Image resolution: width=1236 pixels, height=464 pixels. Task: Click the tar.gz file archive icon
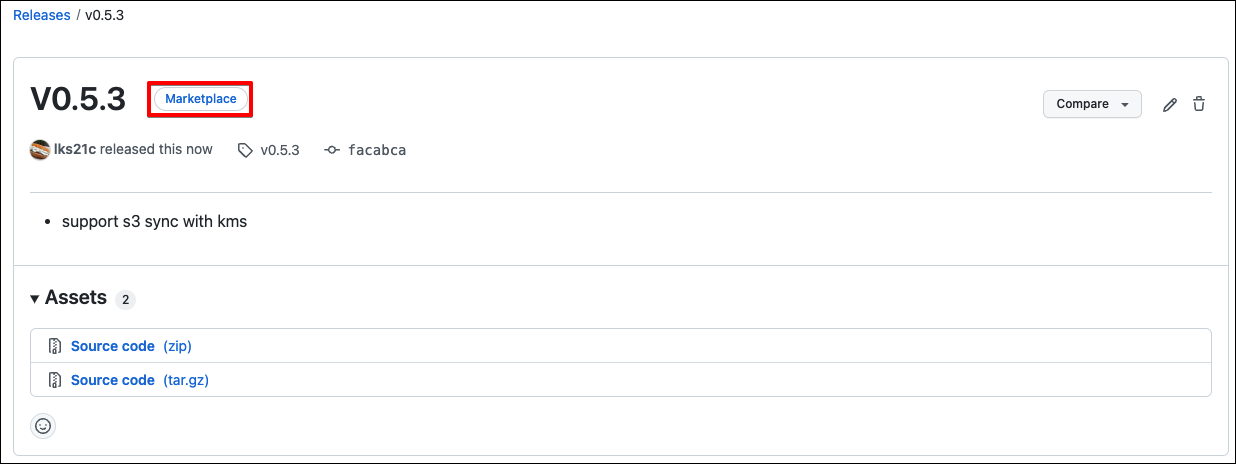56,380
